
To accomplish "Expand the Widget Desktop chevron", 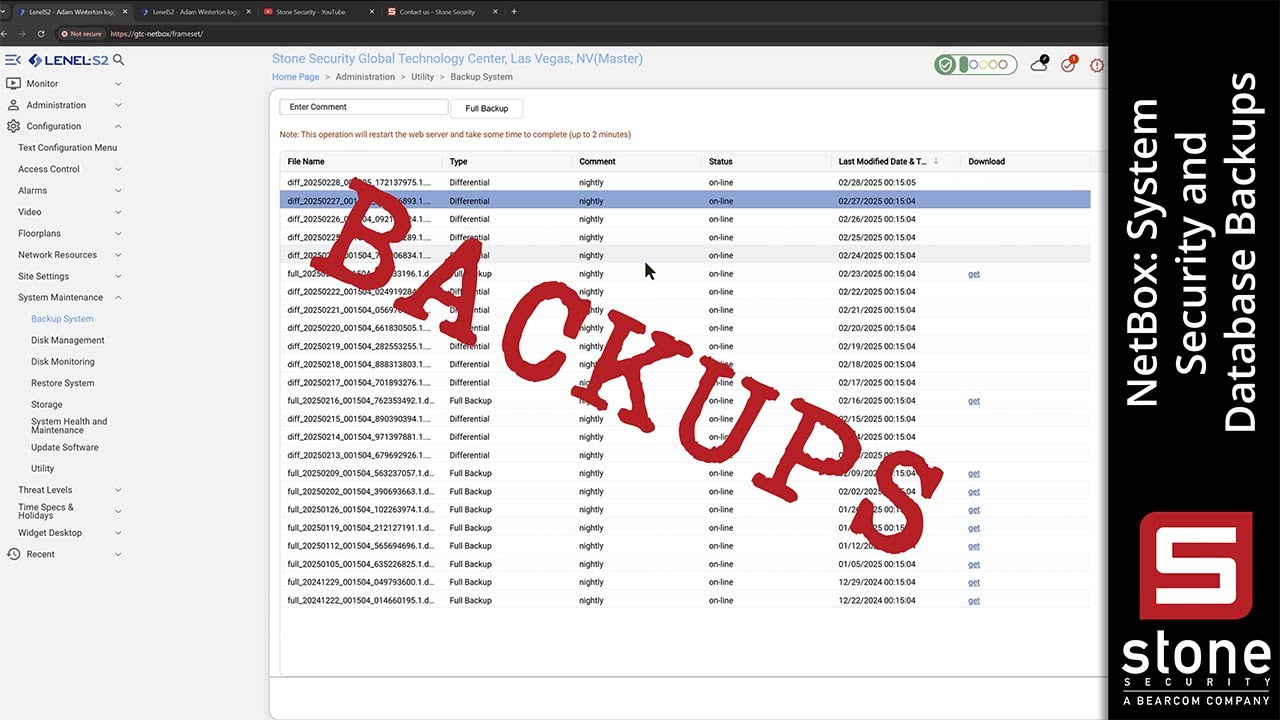I will pyautogui.click(x=118, y=533).
